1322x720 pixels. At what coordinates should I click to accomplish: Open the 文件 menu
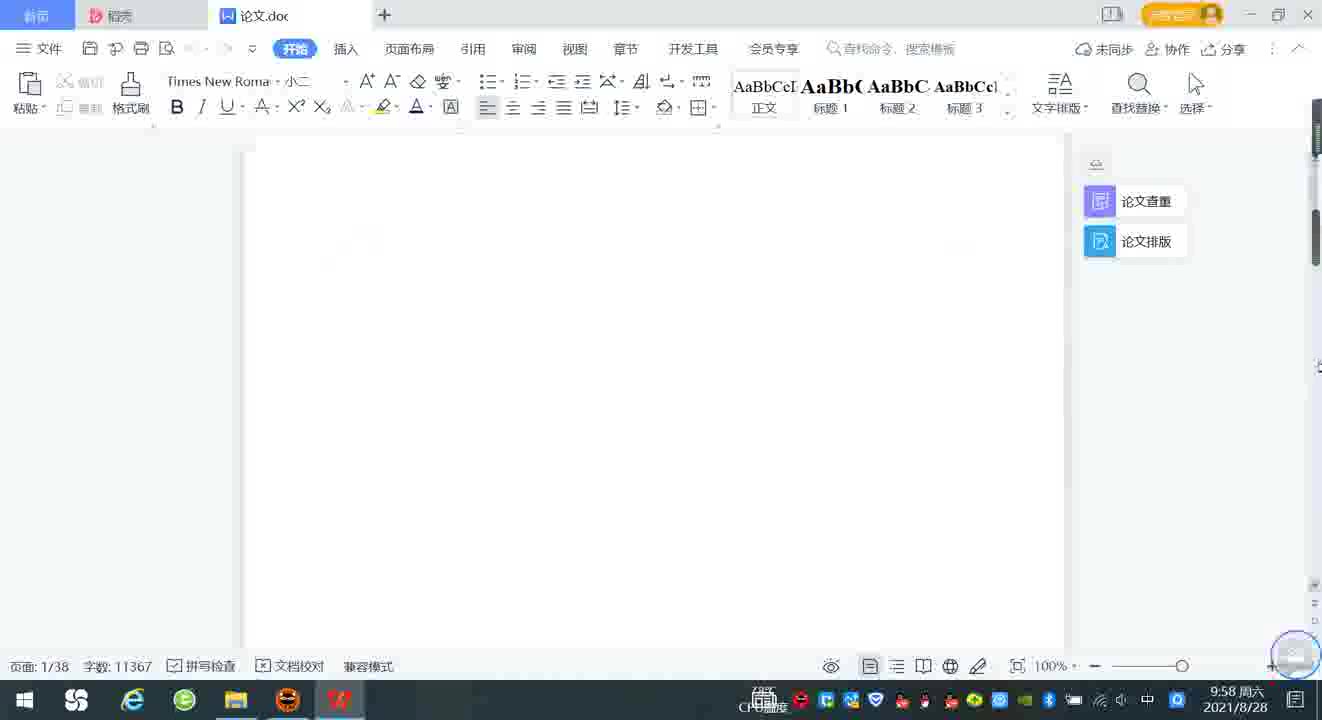(x=39, y=48)
